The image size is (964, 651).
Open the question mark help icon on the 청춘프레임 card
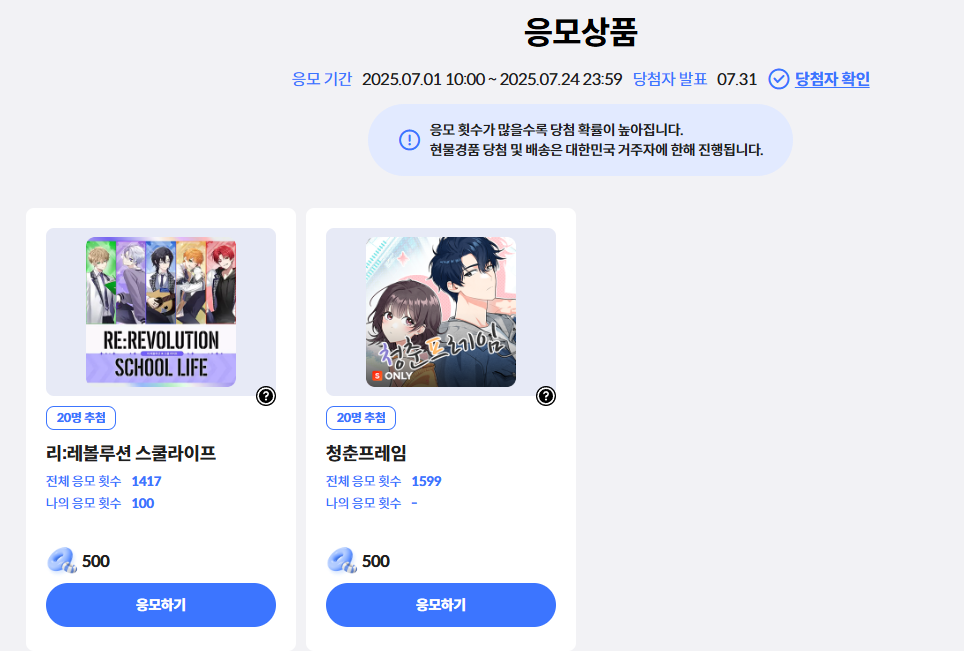pos(545,396)
